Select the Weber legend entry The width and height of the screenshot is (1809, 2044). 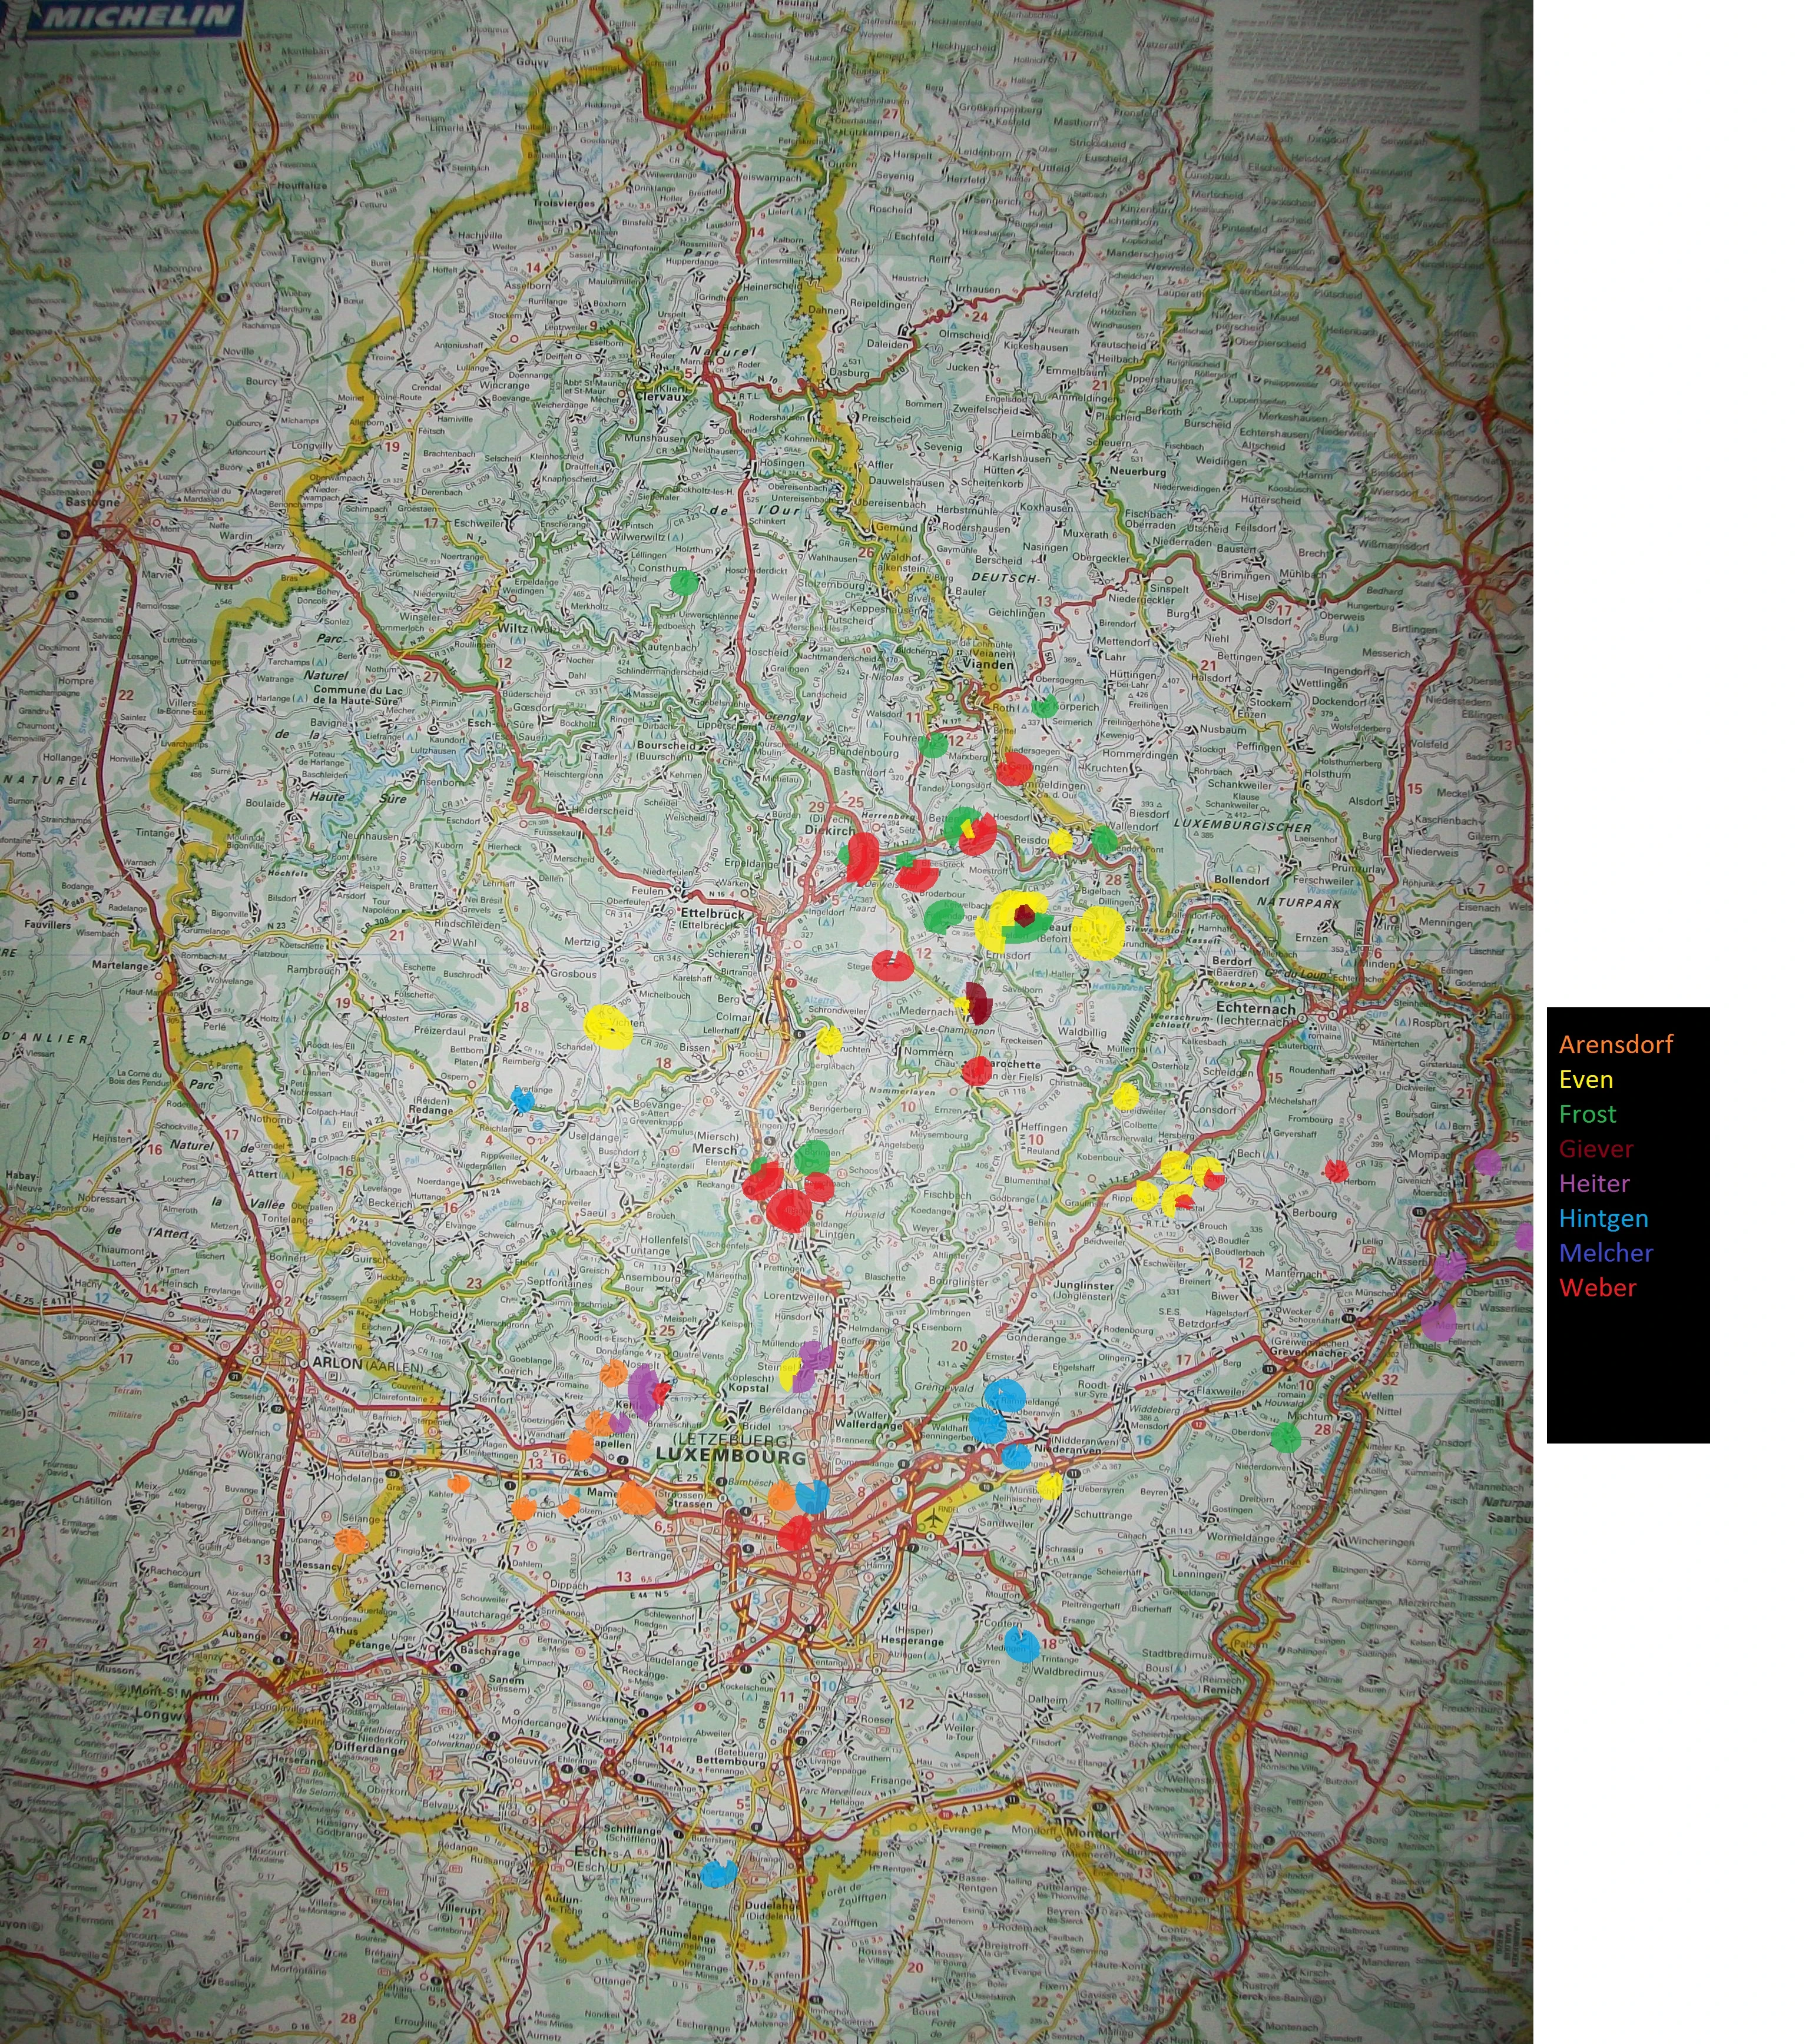[1597, 1288]
